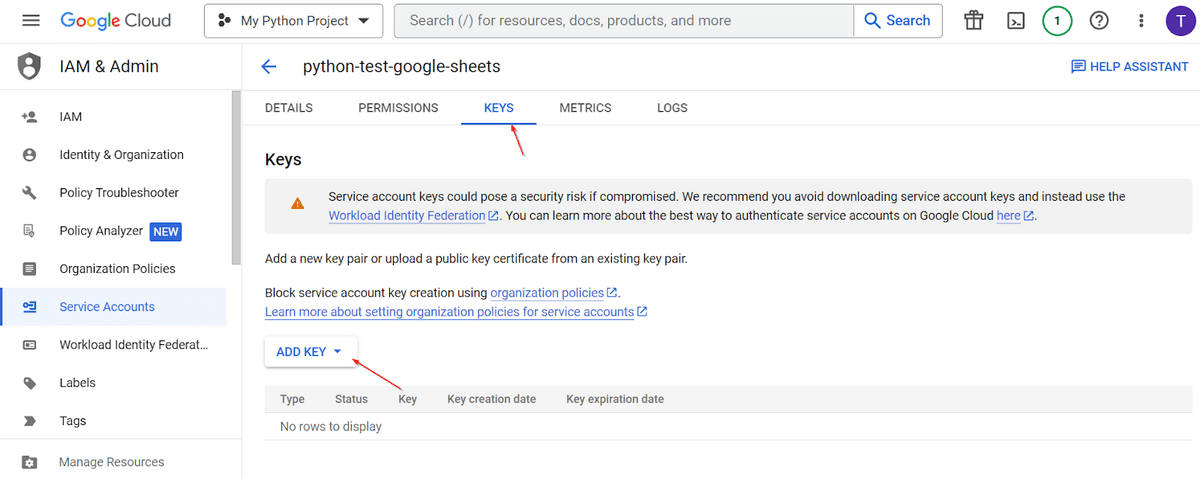Click the Policy Troubleshooter wrench icon

pos(29,193)
